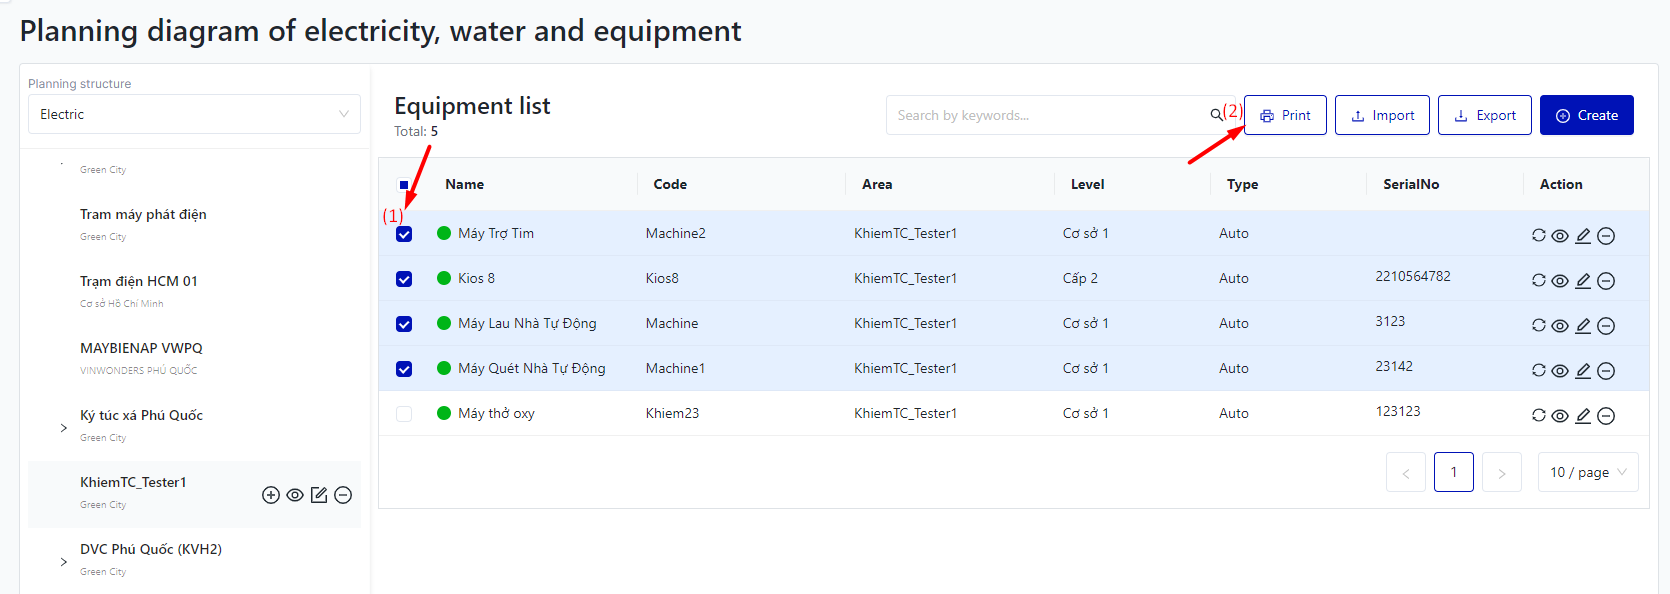Click edit pencil icon for Máy Lau Nhà Tự Động

point(1583,326)
